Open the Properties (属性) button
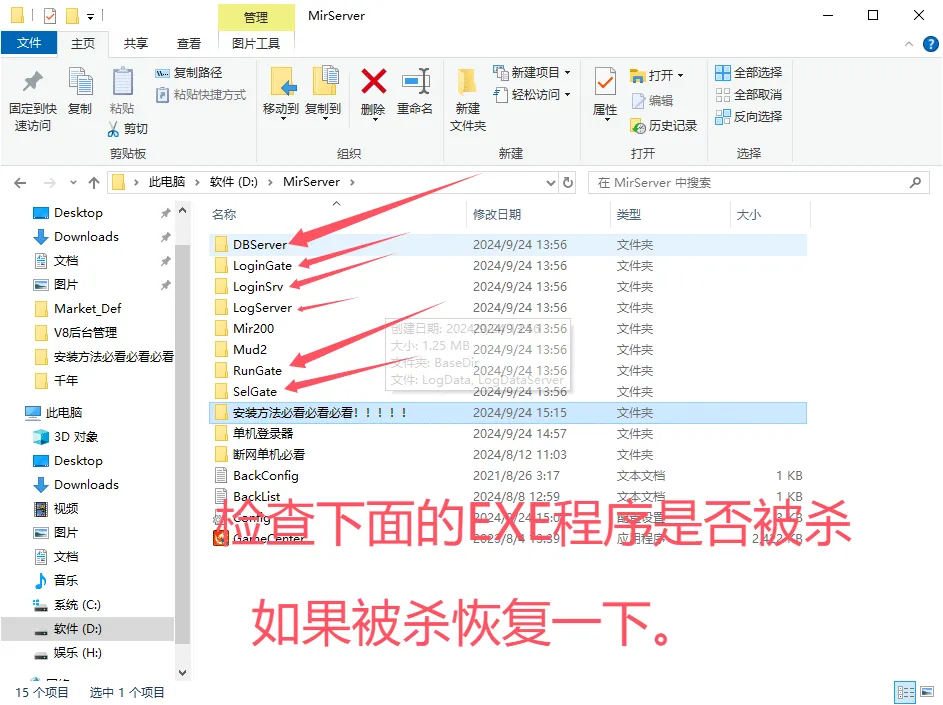Viewport: 943px width, 705px height. click(x=605, y=93)
